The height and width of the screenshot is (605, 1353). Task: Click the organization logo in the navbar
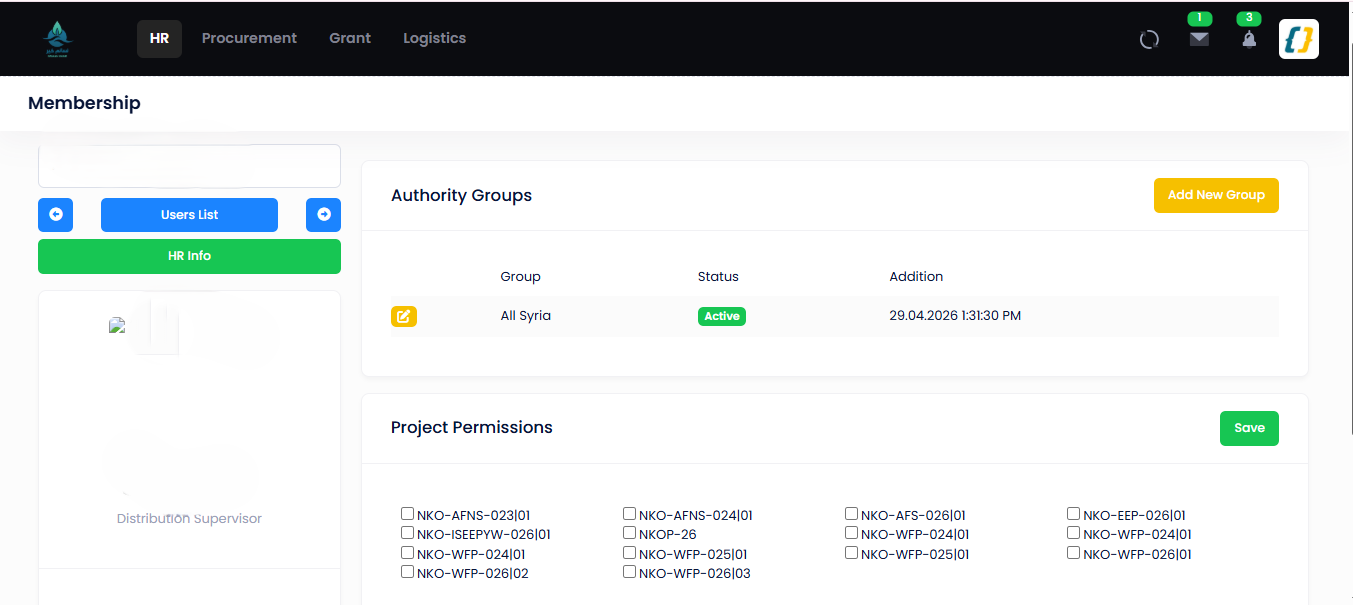point(57,38)
